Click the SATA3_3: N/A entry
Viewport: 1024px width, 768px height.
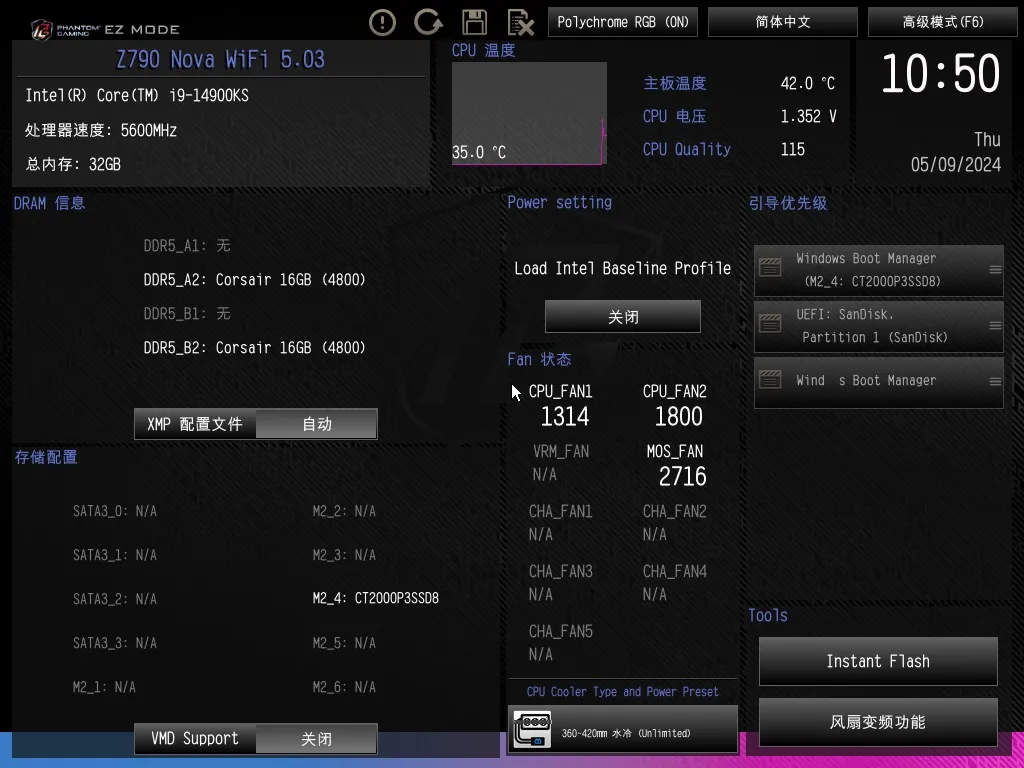(115, 643)
